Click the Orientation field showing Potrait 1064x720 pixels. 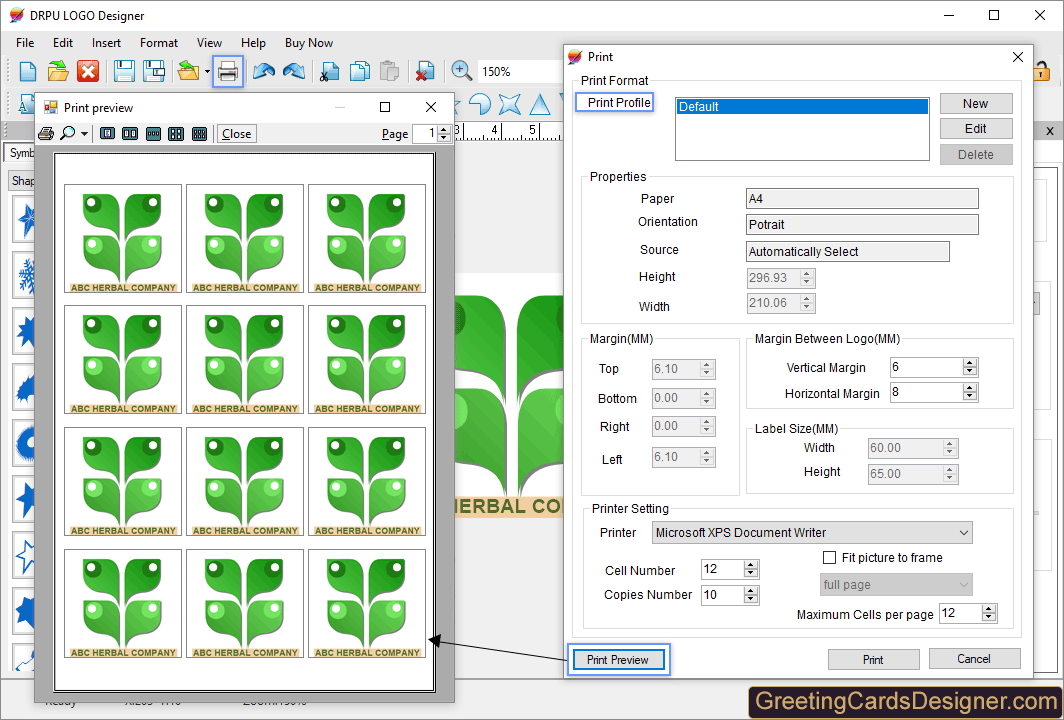(x=862, y=225)
